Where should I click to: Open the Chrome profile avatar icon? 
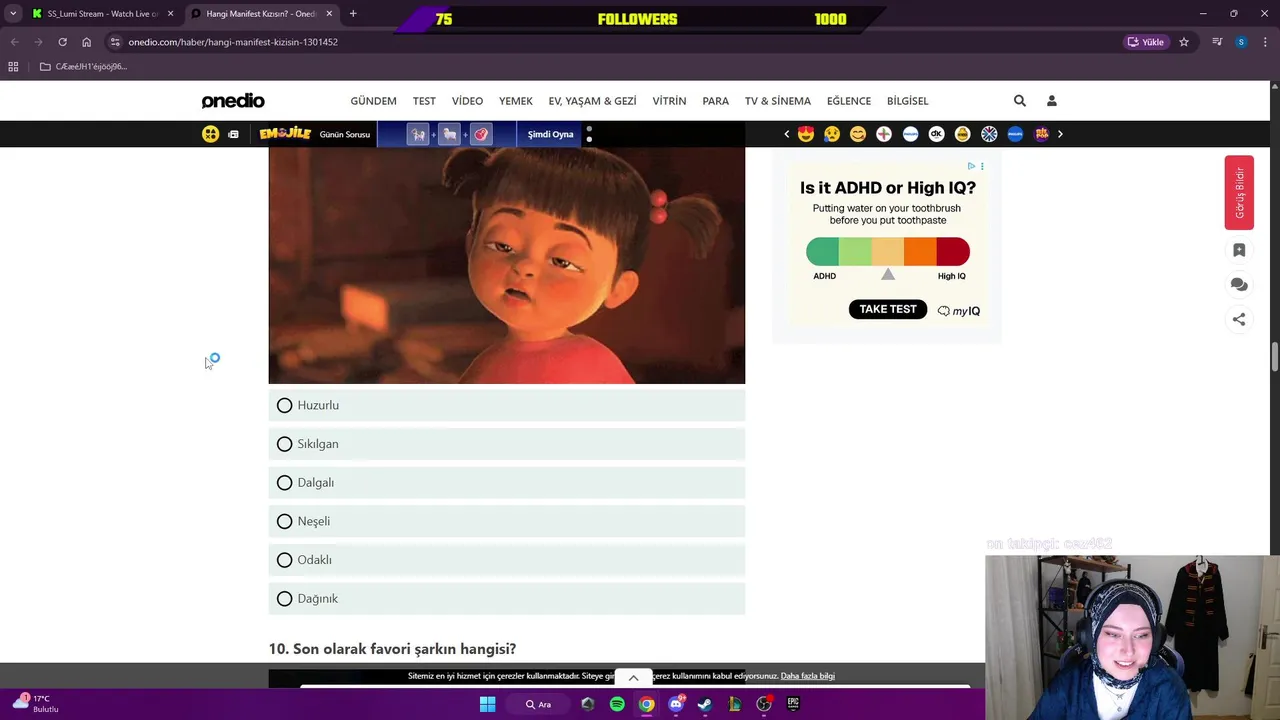point(1241,42)
